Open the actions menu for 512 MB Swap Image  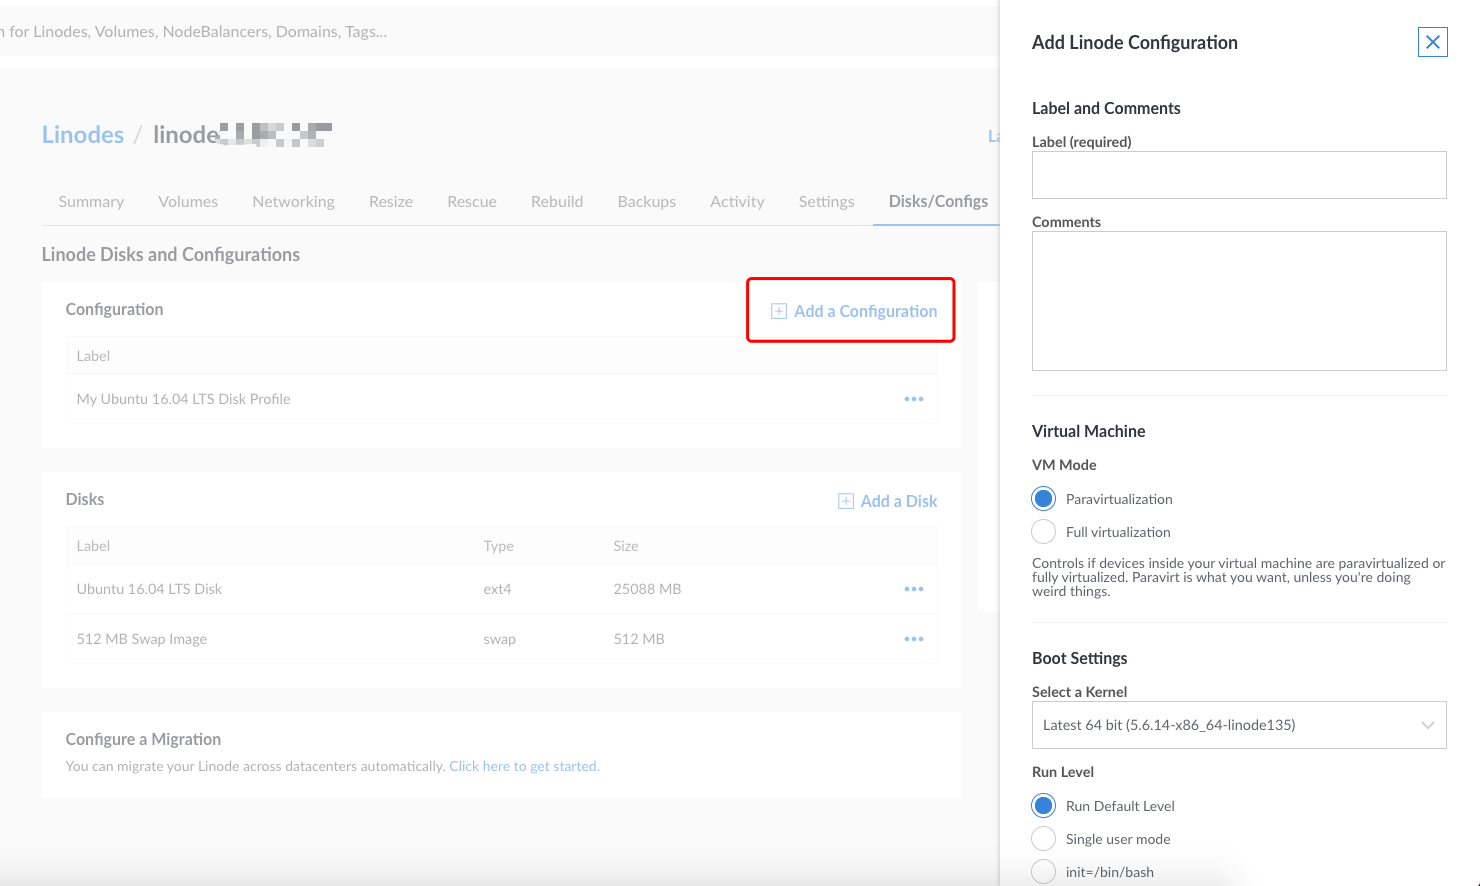[x=913, y=638]
